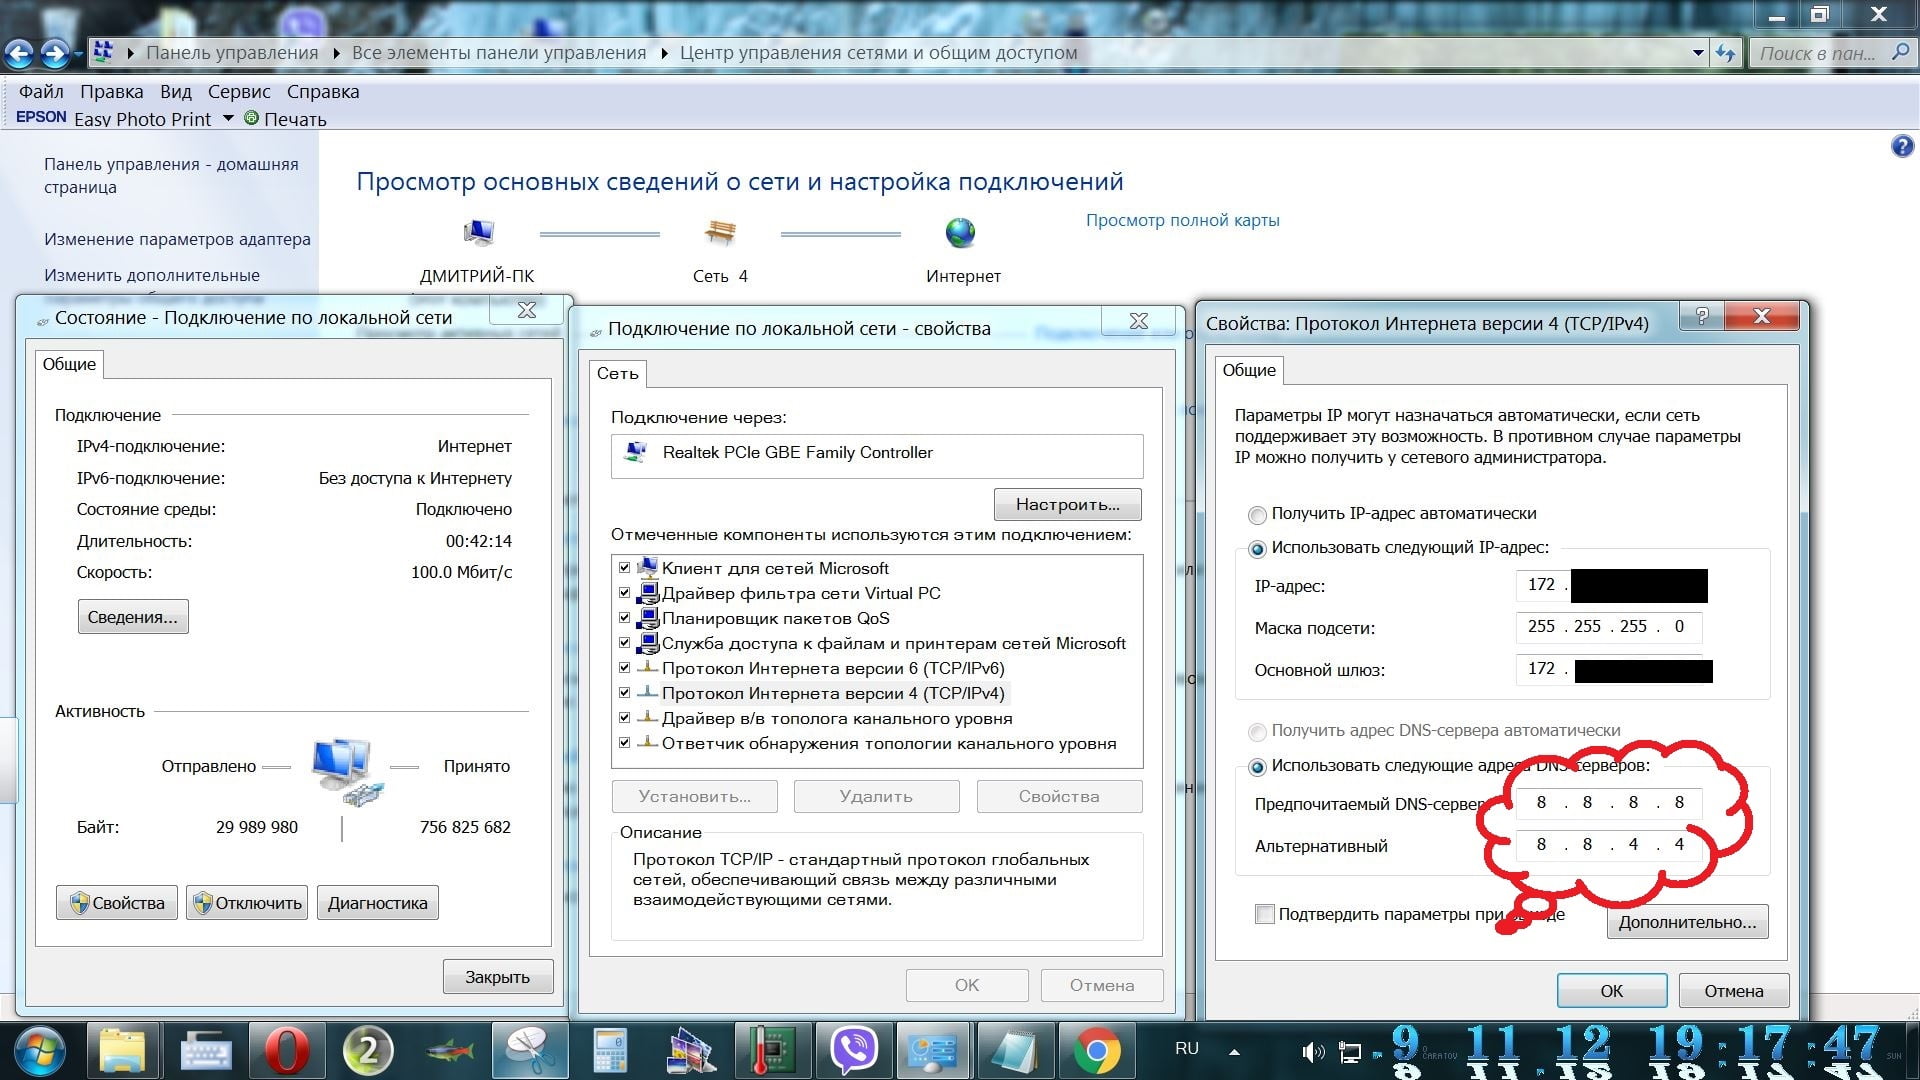Open the calculator taskbar icon

point(610,1051)
